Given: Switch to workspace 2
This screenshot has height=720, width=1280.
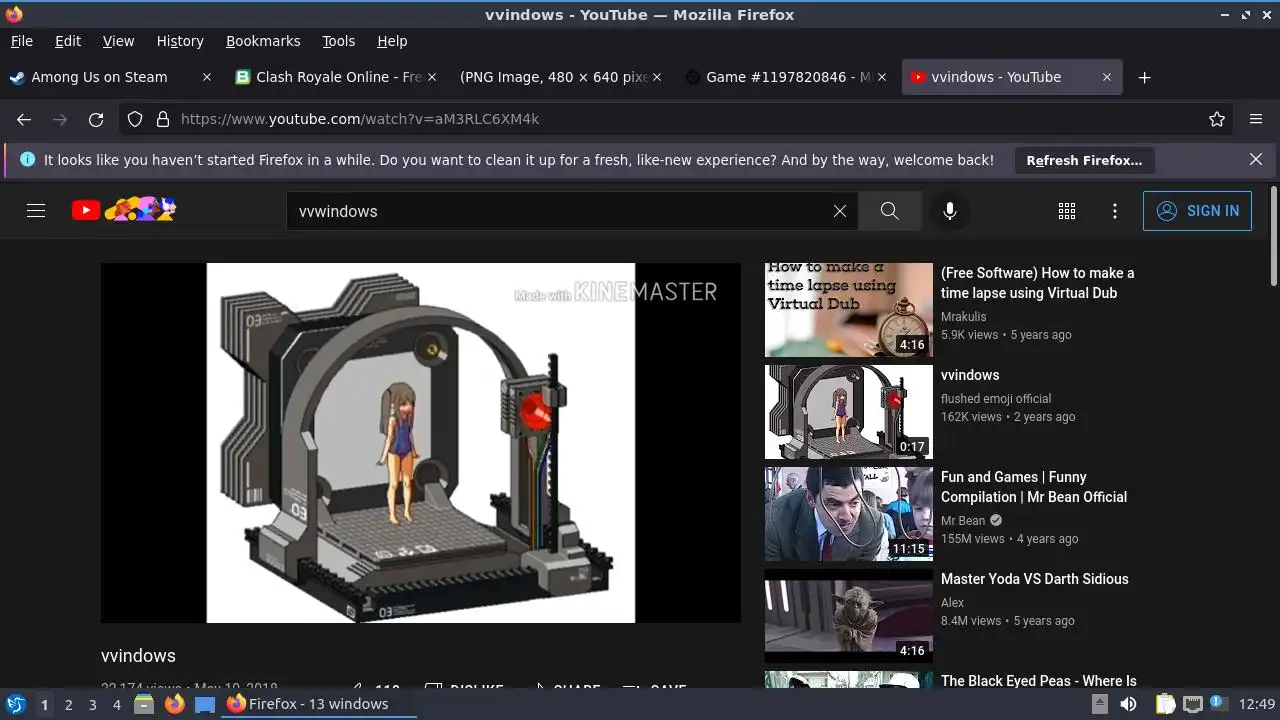Looking at the screenshot, I should (68, 704).
